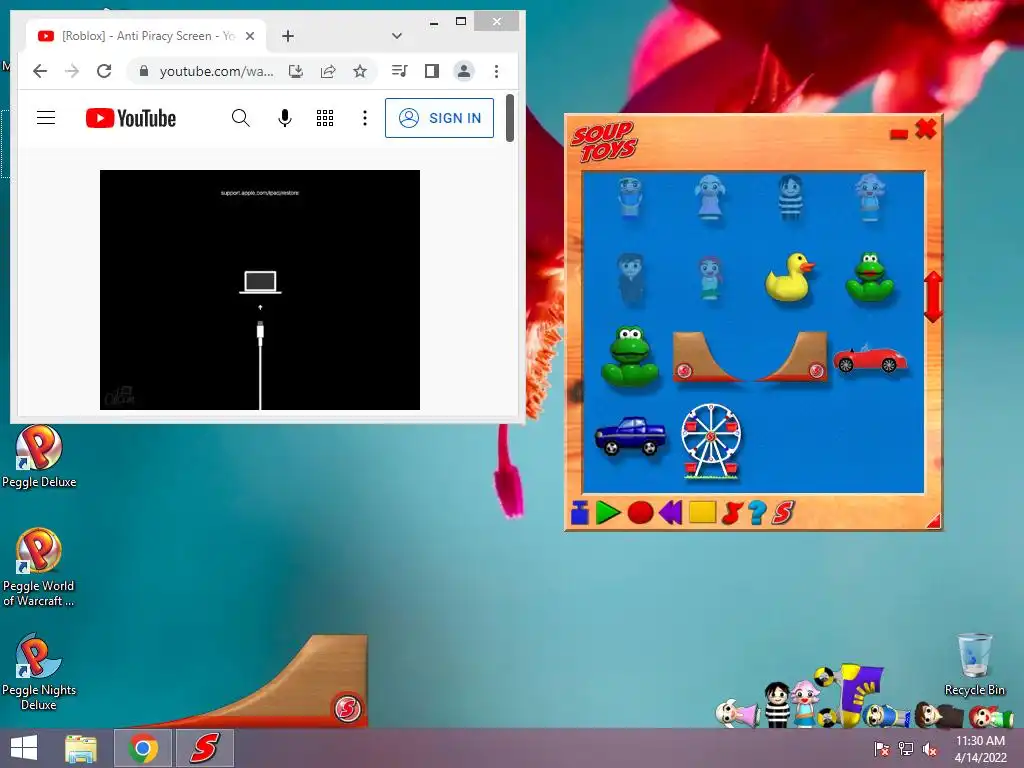
Task: Click the YouTube voice search microphone
Action: tap(285, 118)
